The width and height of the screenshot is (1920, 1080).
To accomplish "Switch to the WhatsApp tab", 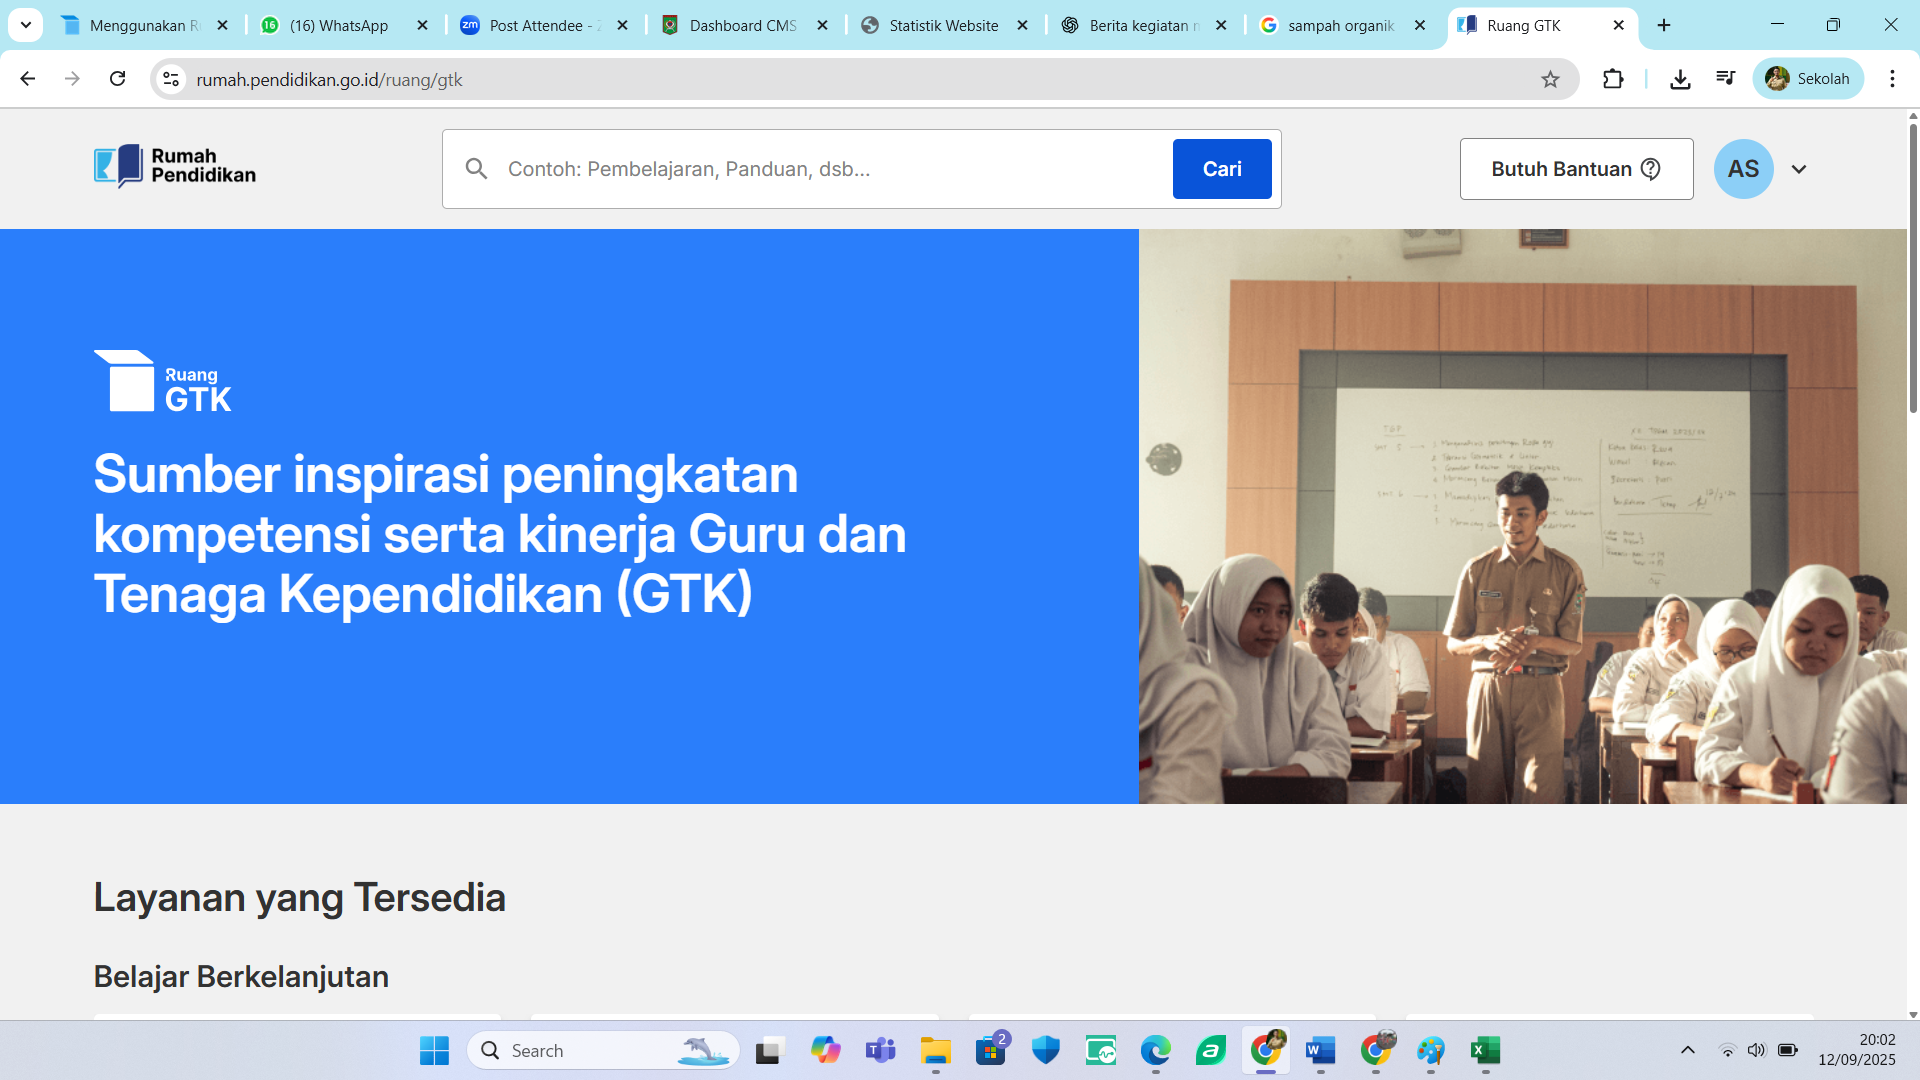I will (338, 25).
